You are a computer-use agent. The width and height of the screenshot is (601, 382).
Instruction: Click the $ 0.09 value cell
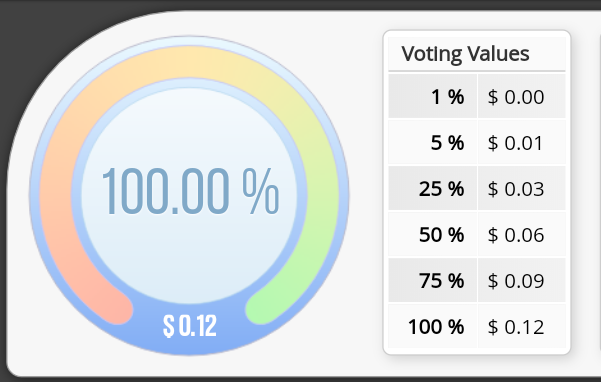coord(522,280)
